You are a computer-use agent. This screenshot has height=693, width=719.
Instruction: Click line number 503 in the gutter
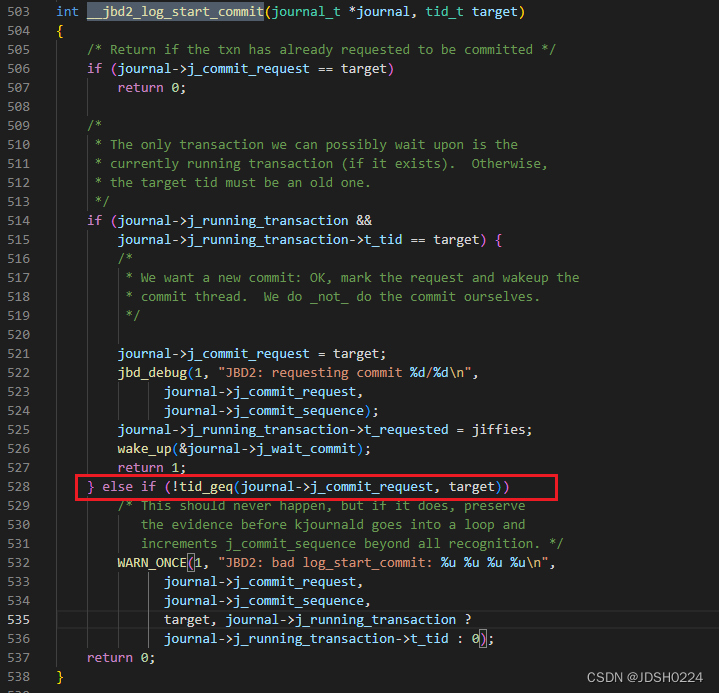(18, 11)
